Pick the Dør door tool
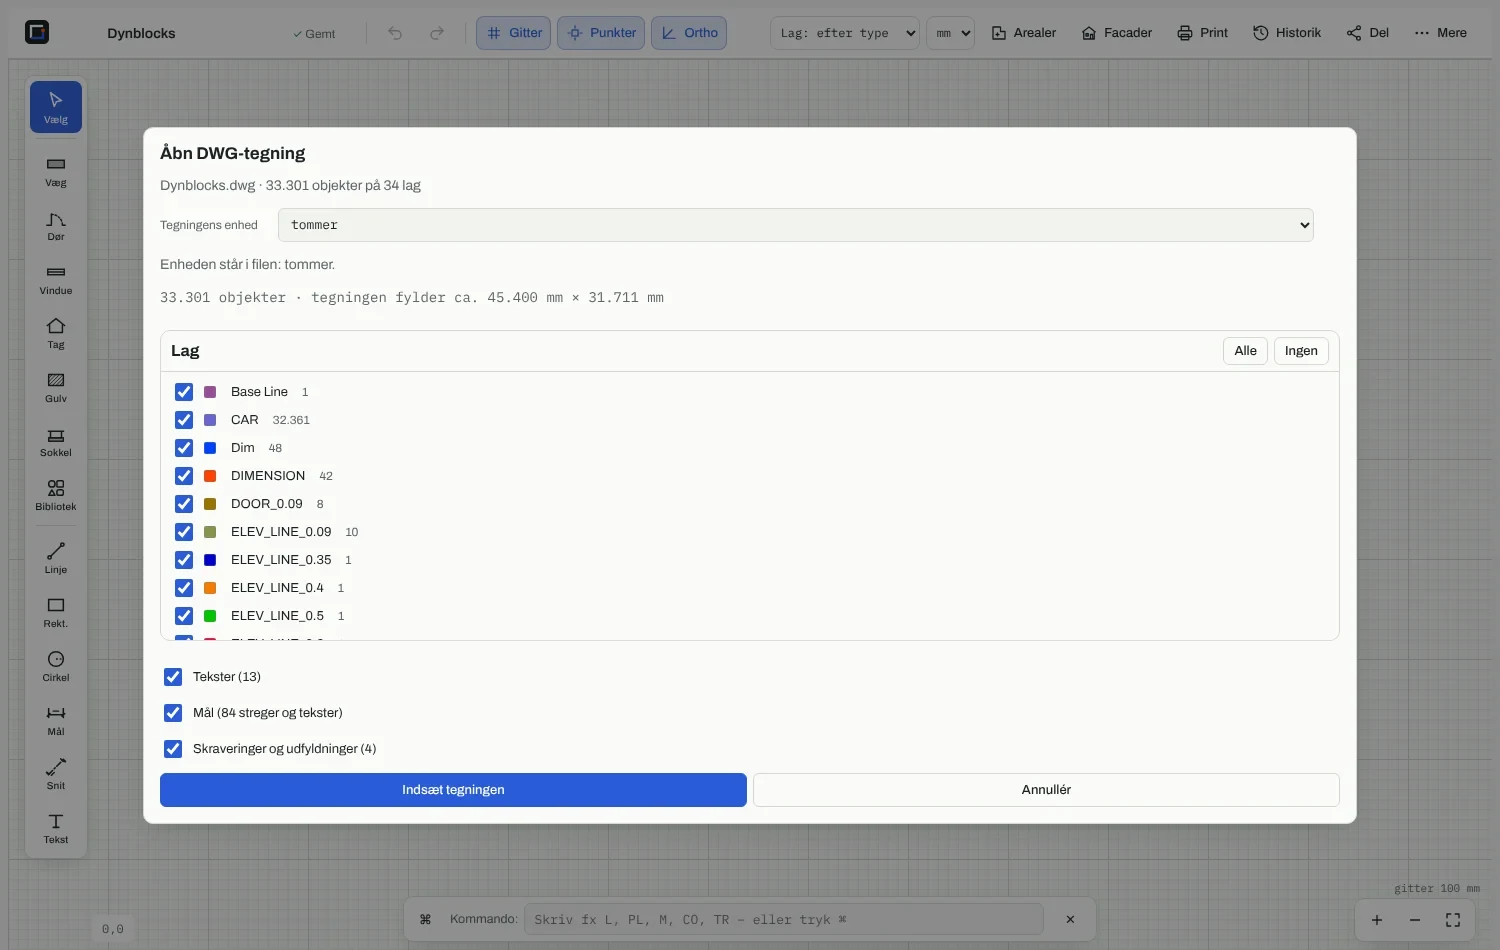The width and height of the screenshot is (1500, 950). click(x=56, y=225)
